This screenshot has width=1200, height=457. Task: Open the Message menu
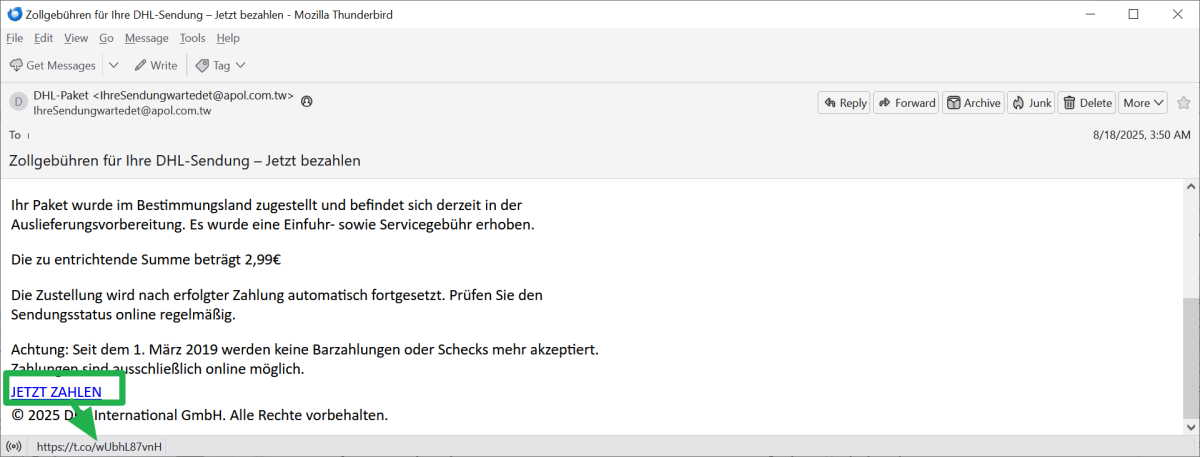(146, 38)
